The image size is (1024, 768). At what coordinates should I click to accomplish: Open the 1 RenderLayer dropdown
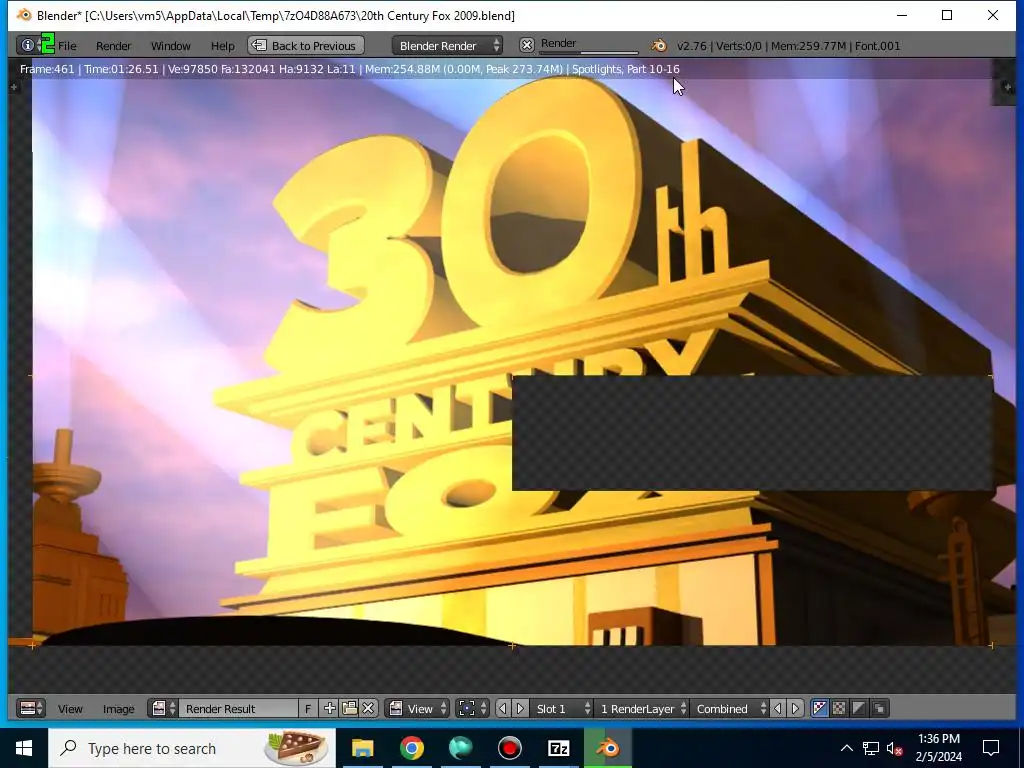click(641, 709)
